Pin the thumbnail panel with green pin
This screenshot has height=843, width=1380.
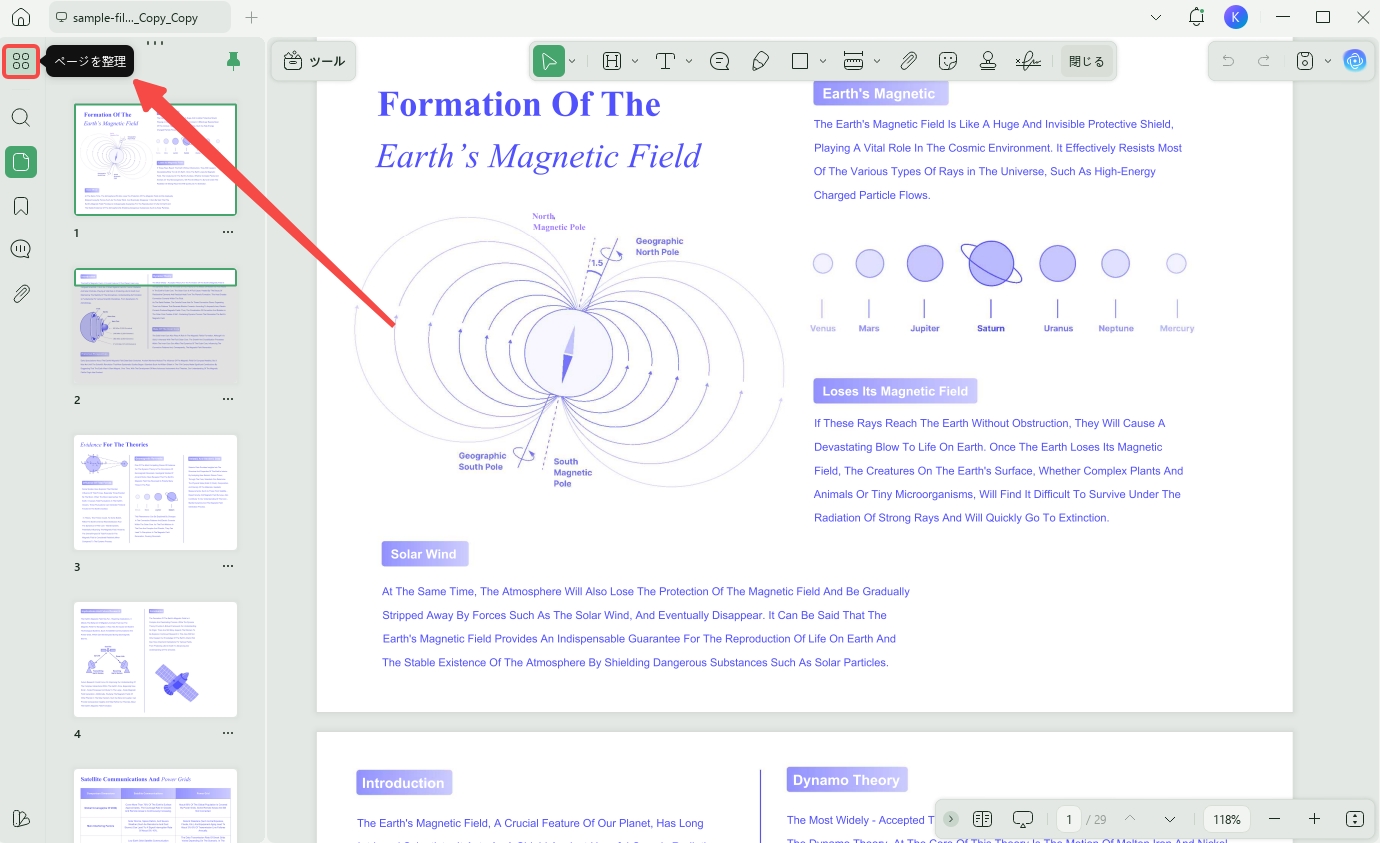click(x=233, y=62)
